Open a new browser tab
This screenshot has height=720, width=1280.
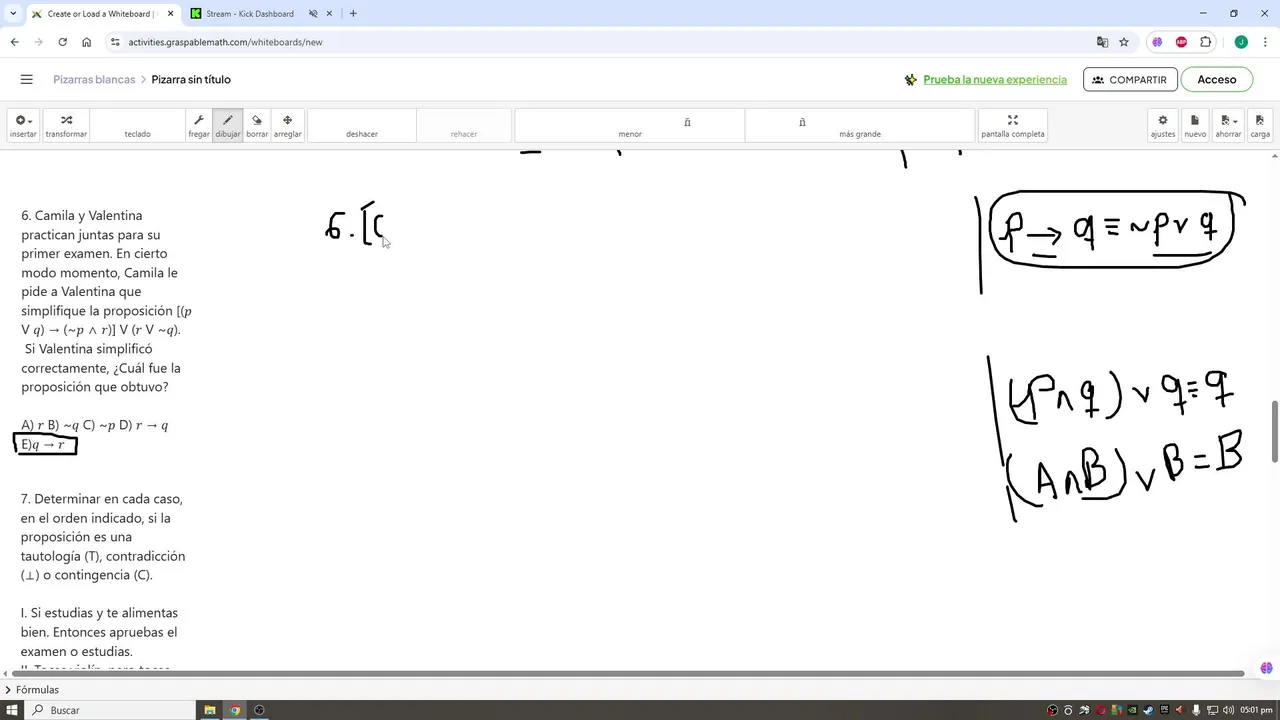tap(353, 14)
